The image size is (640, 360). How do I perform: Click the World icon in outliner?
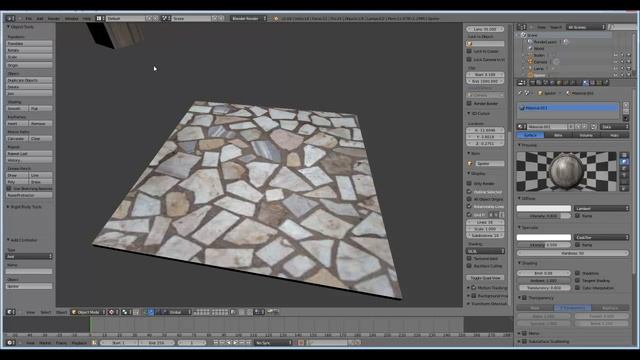click(x=530, y=48)
